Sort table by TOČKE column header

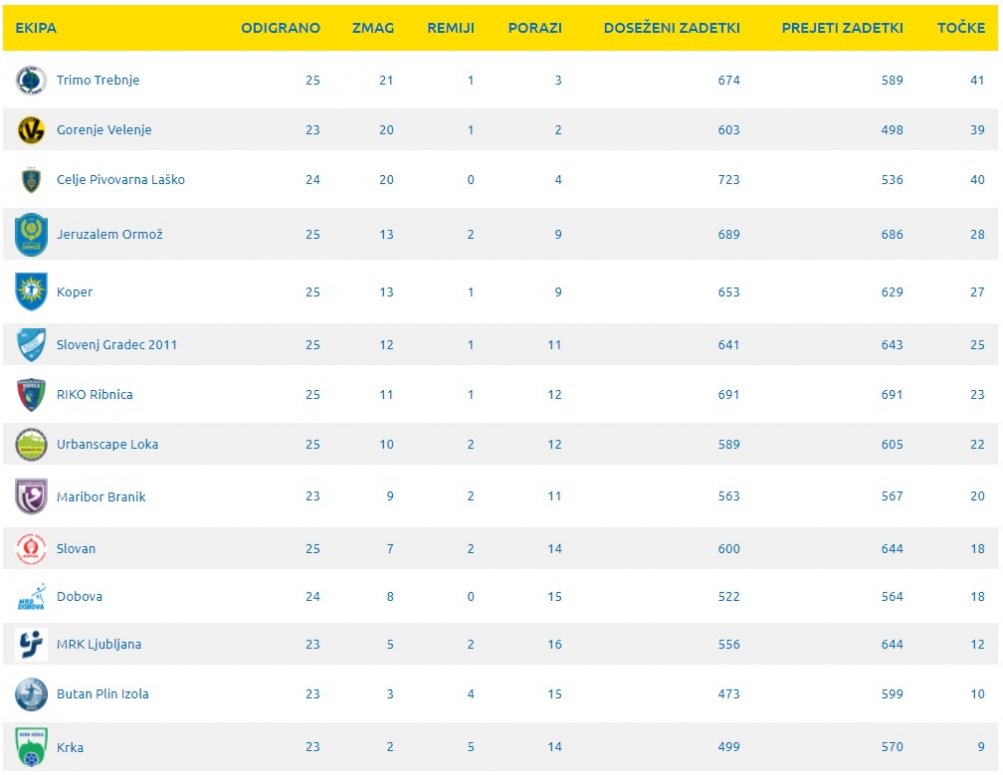pos(961,28)
